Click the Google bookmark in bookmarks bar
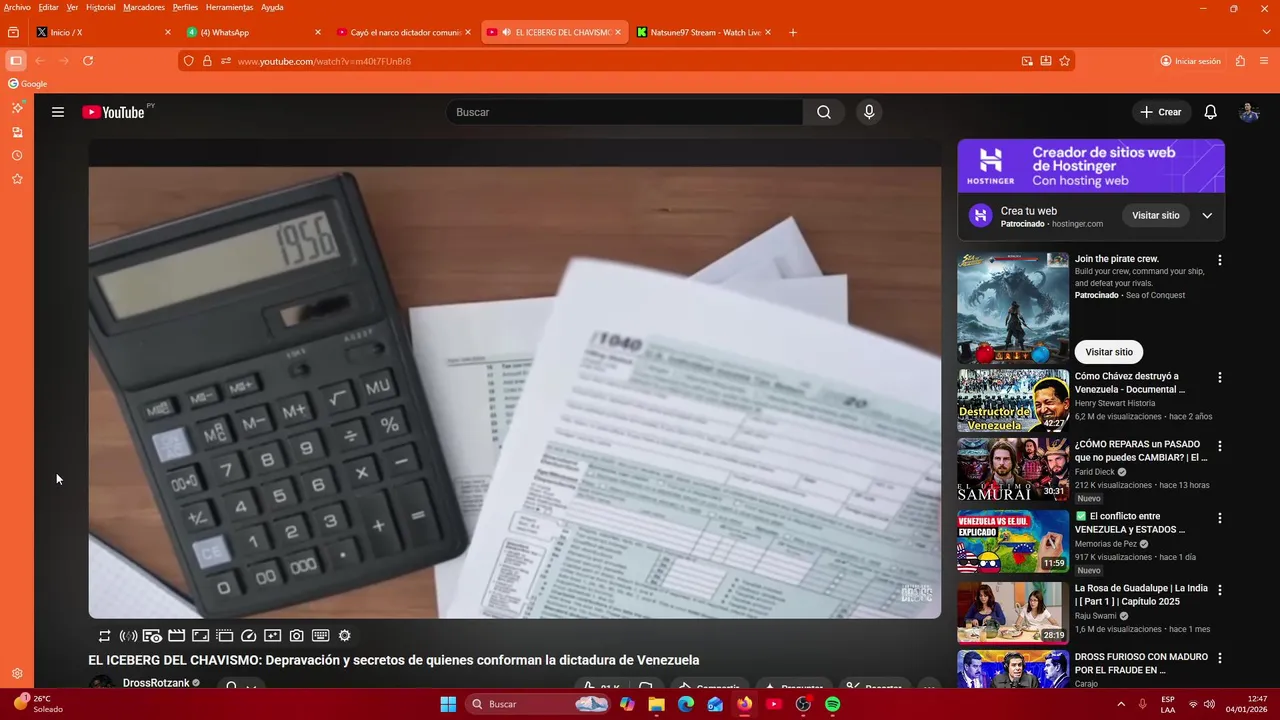The image size is (1280, 720). [28, 84]
